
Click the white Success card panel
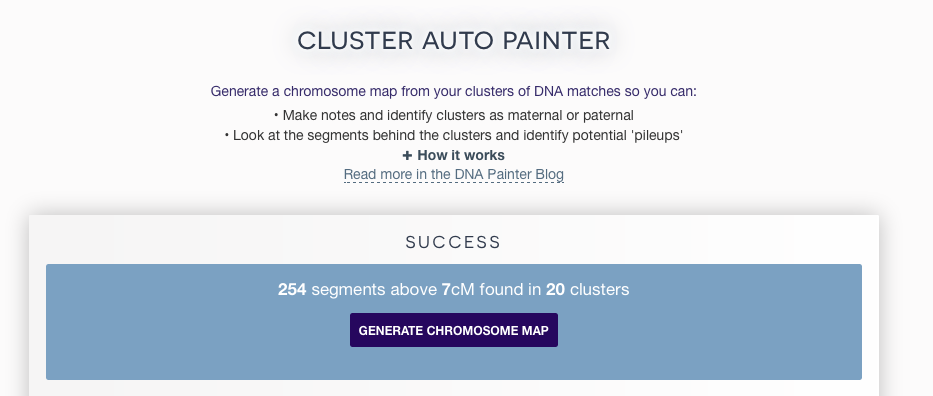point(453,386)
